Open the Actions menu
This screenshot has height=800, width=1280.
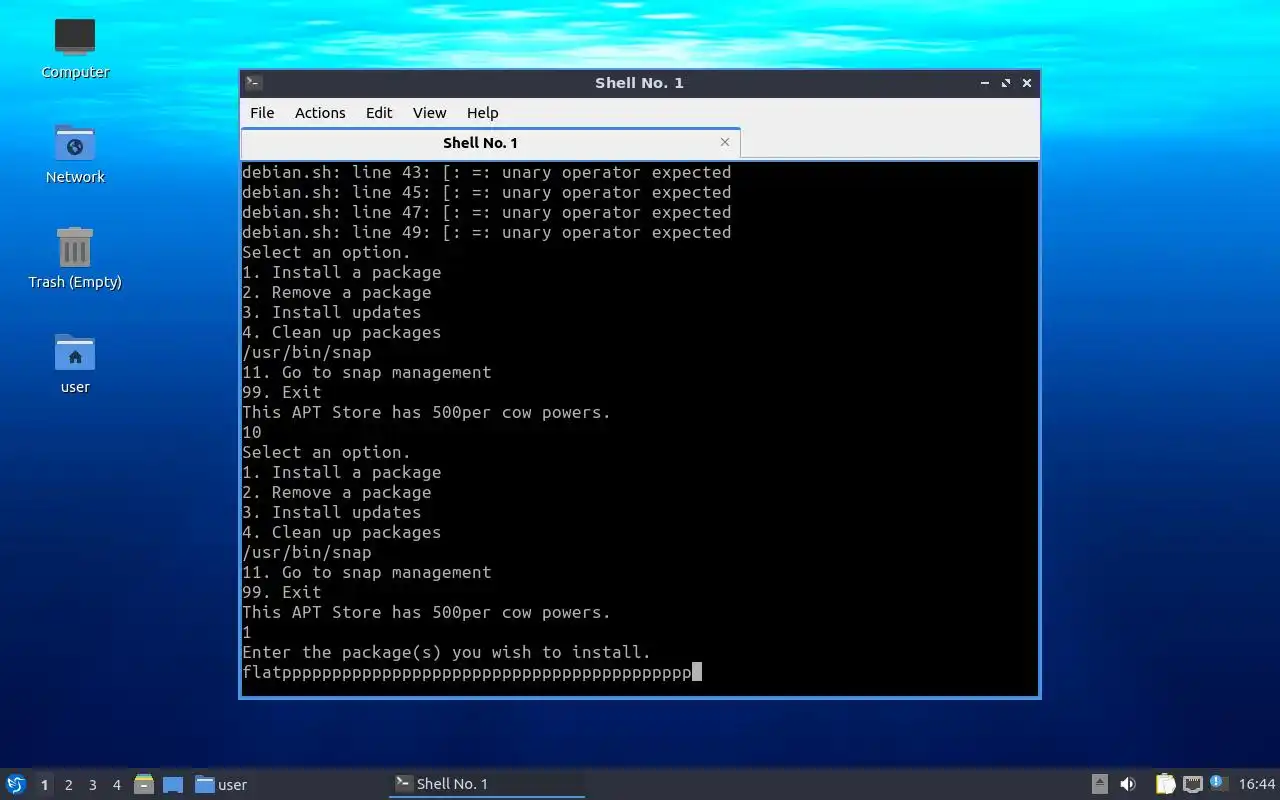[x=320, y=113]
